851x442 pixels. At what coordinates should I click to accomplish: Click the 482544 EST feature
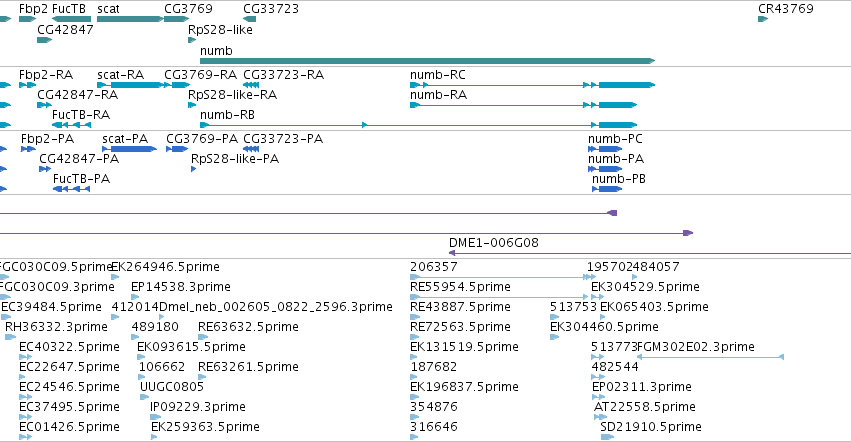[x=598, y=377]
